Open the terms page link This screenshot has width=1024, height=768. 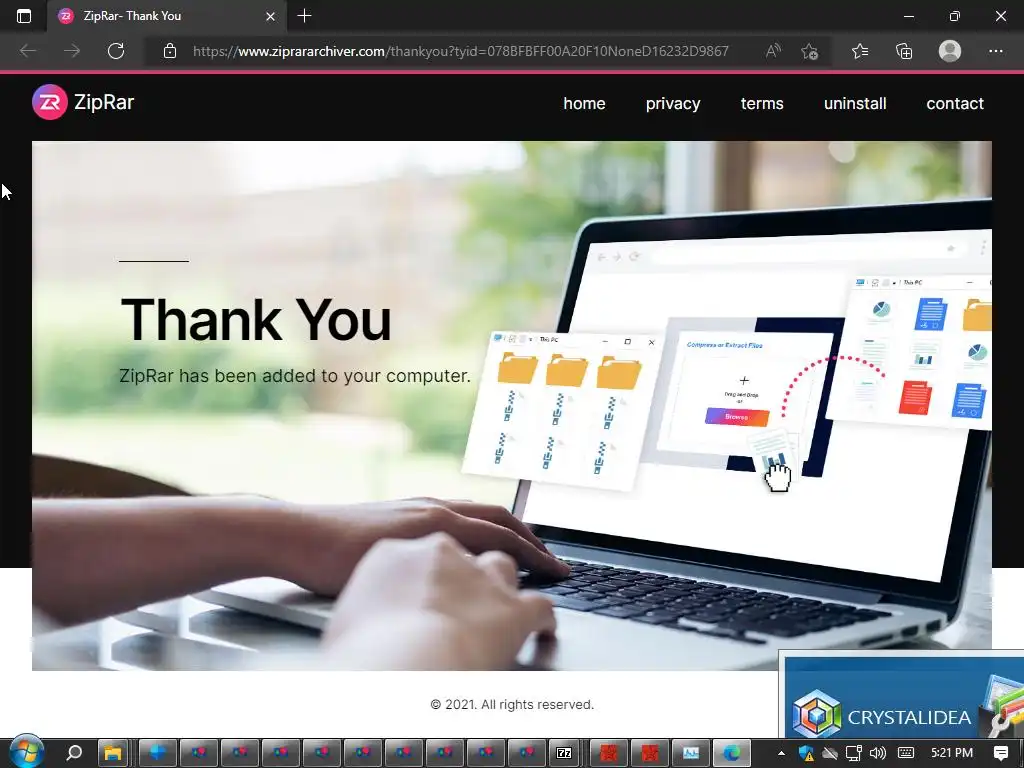[761, 103]
